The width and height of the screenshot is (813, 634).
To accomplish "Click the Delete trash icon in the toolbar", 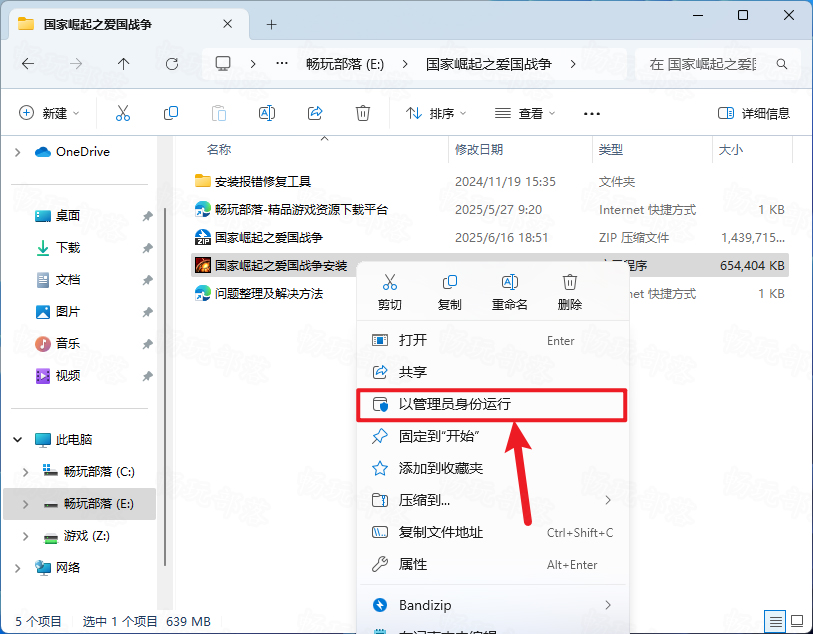I will (362, 113).
